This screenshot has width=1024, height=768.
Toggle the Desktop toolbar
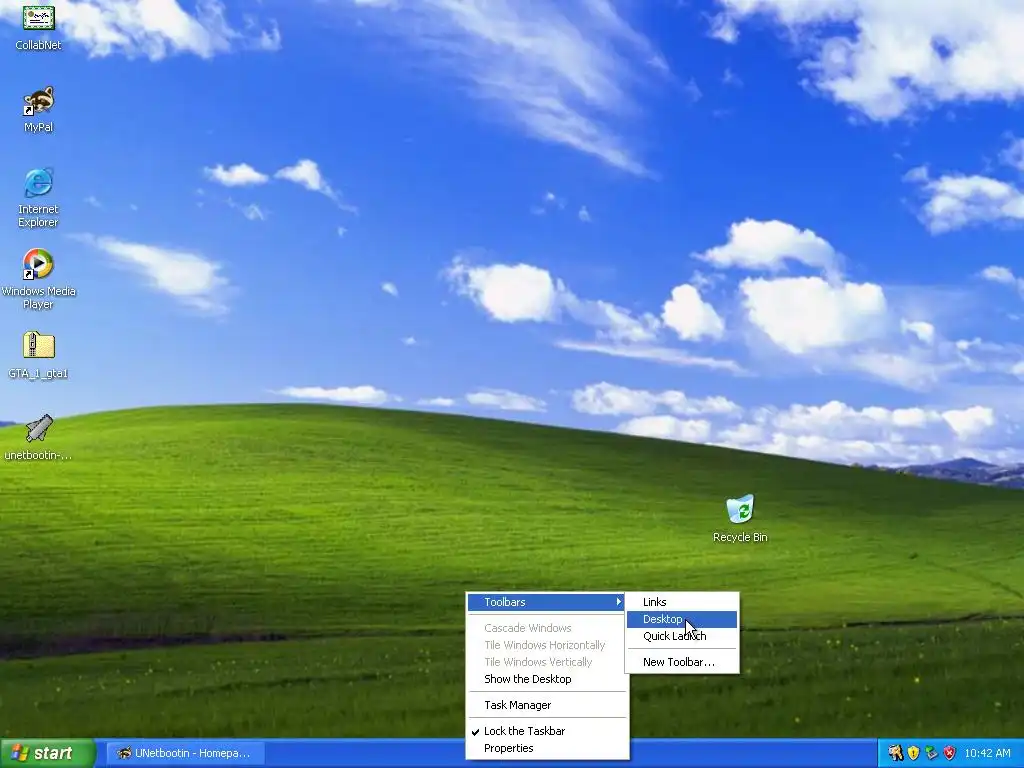pyautogui.click(x=682, y=619)
